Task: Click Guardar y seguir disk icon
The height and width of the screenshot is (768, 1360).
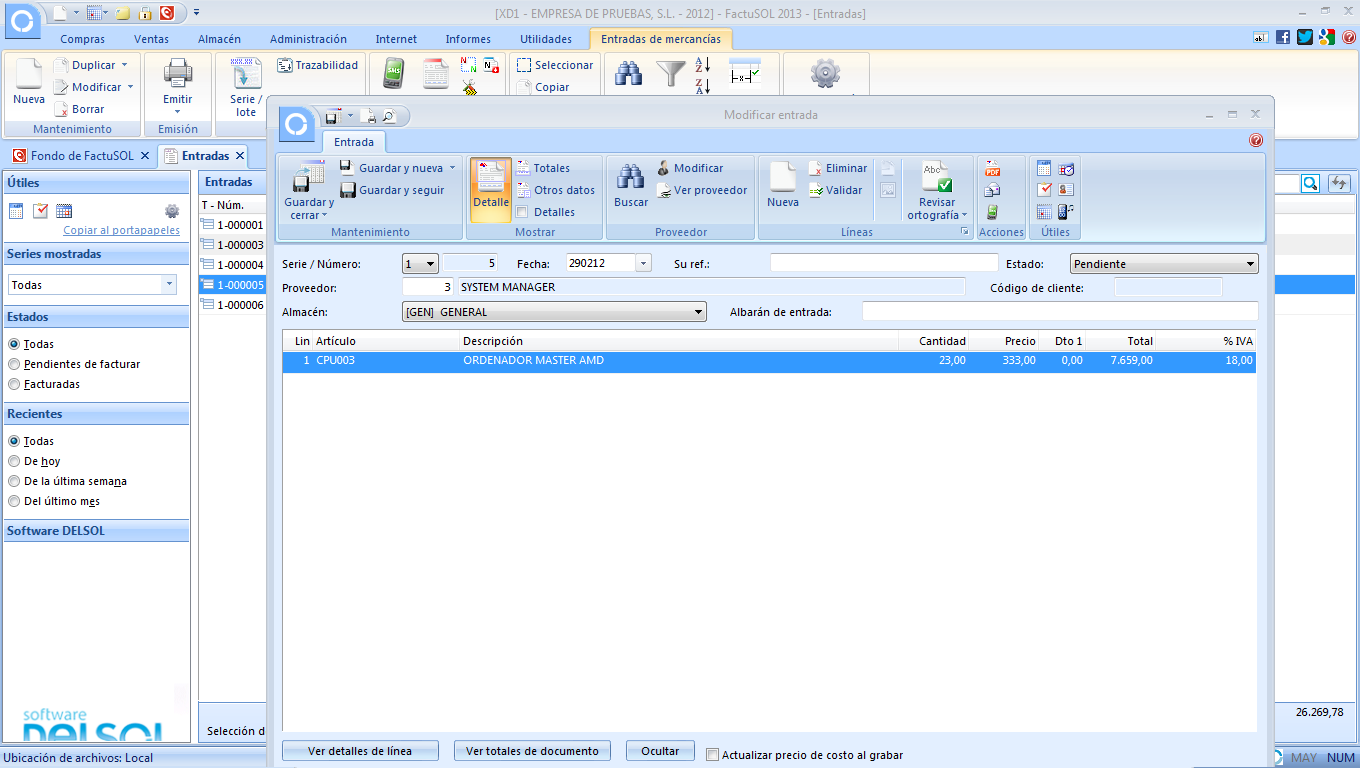Action: click(347, 190)
